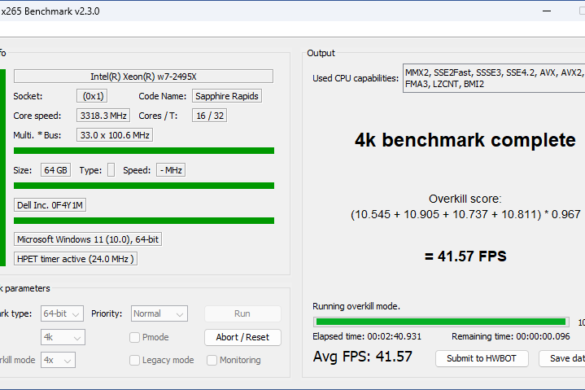Click the Remaining time 00:00:00.096 text
The image size is (585, 390).
pyautogui.click(x=511, y=337)
